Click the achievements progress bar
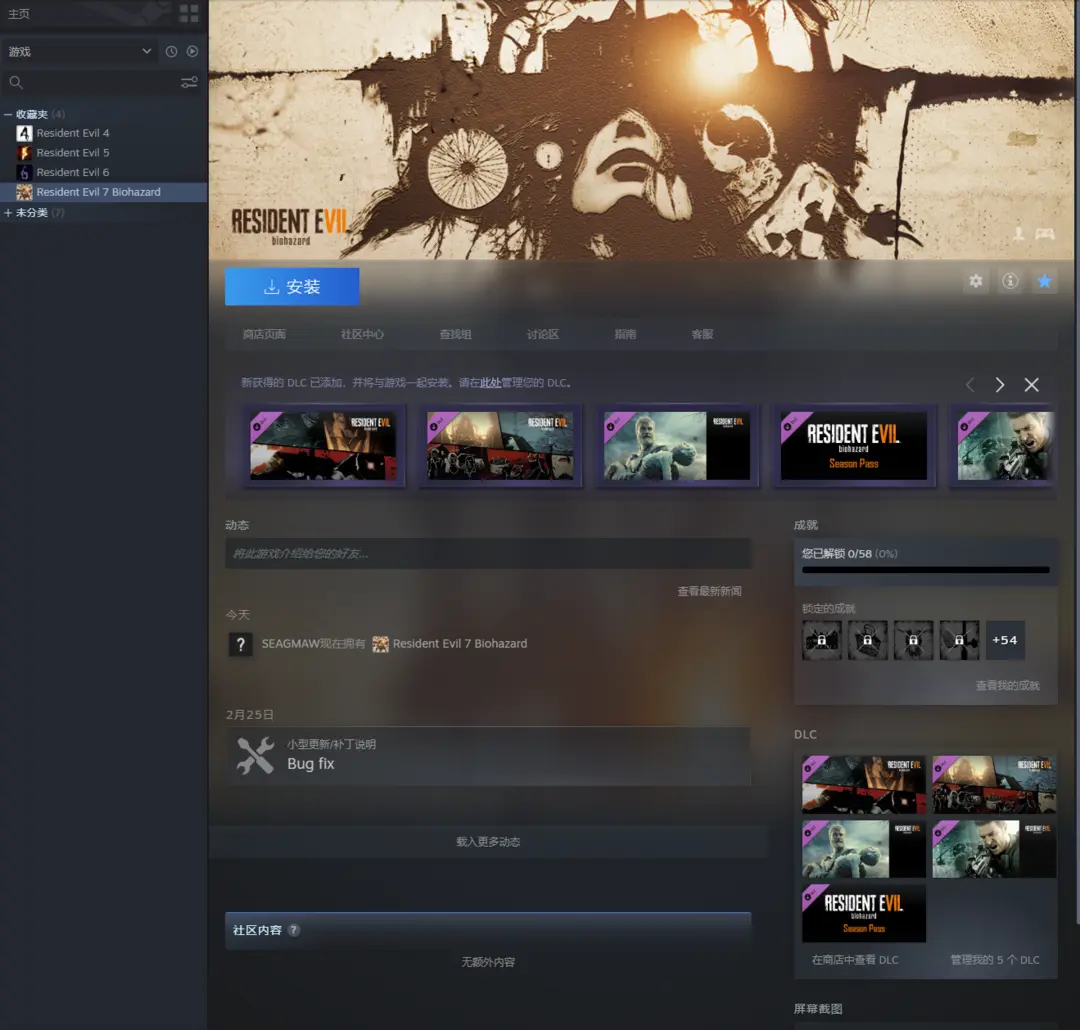The height and width of the screenshot is (1030, 1080). 926,570
